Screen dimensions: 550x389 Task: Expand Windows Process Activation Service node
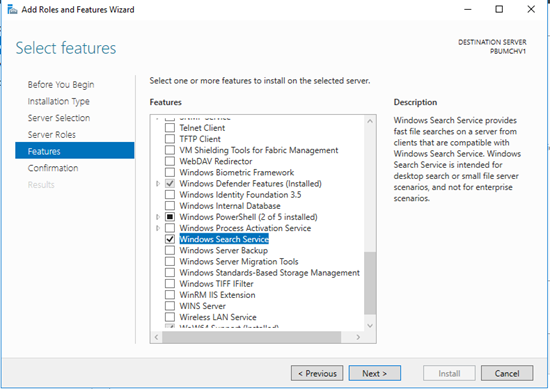[158, 228]
